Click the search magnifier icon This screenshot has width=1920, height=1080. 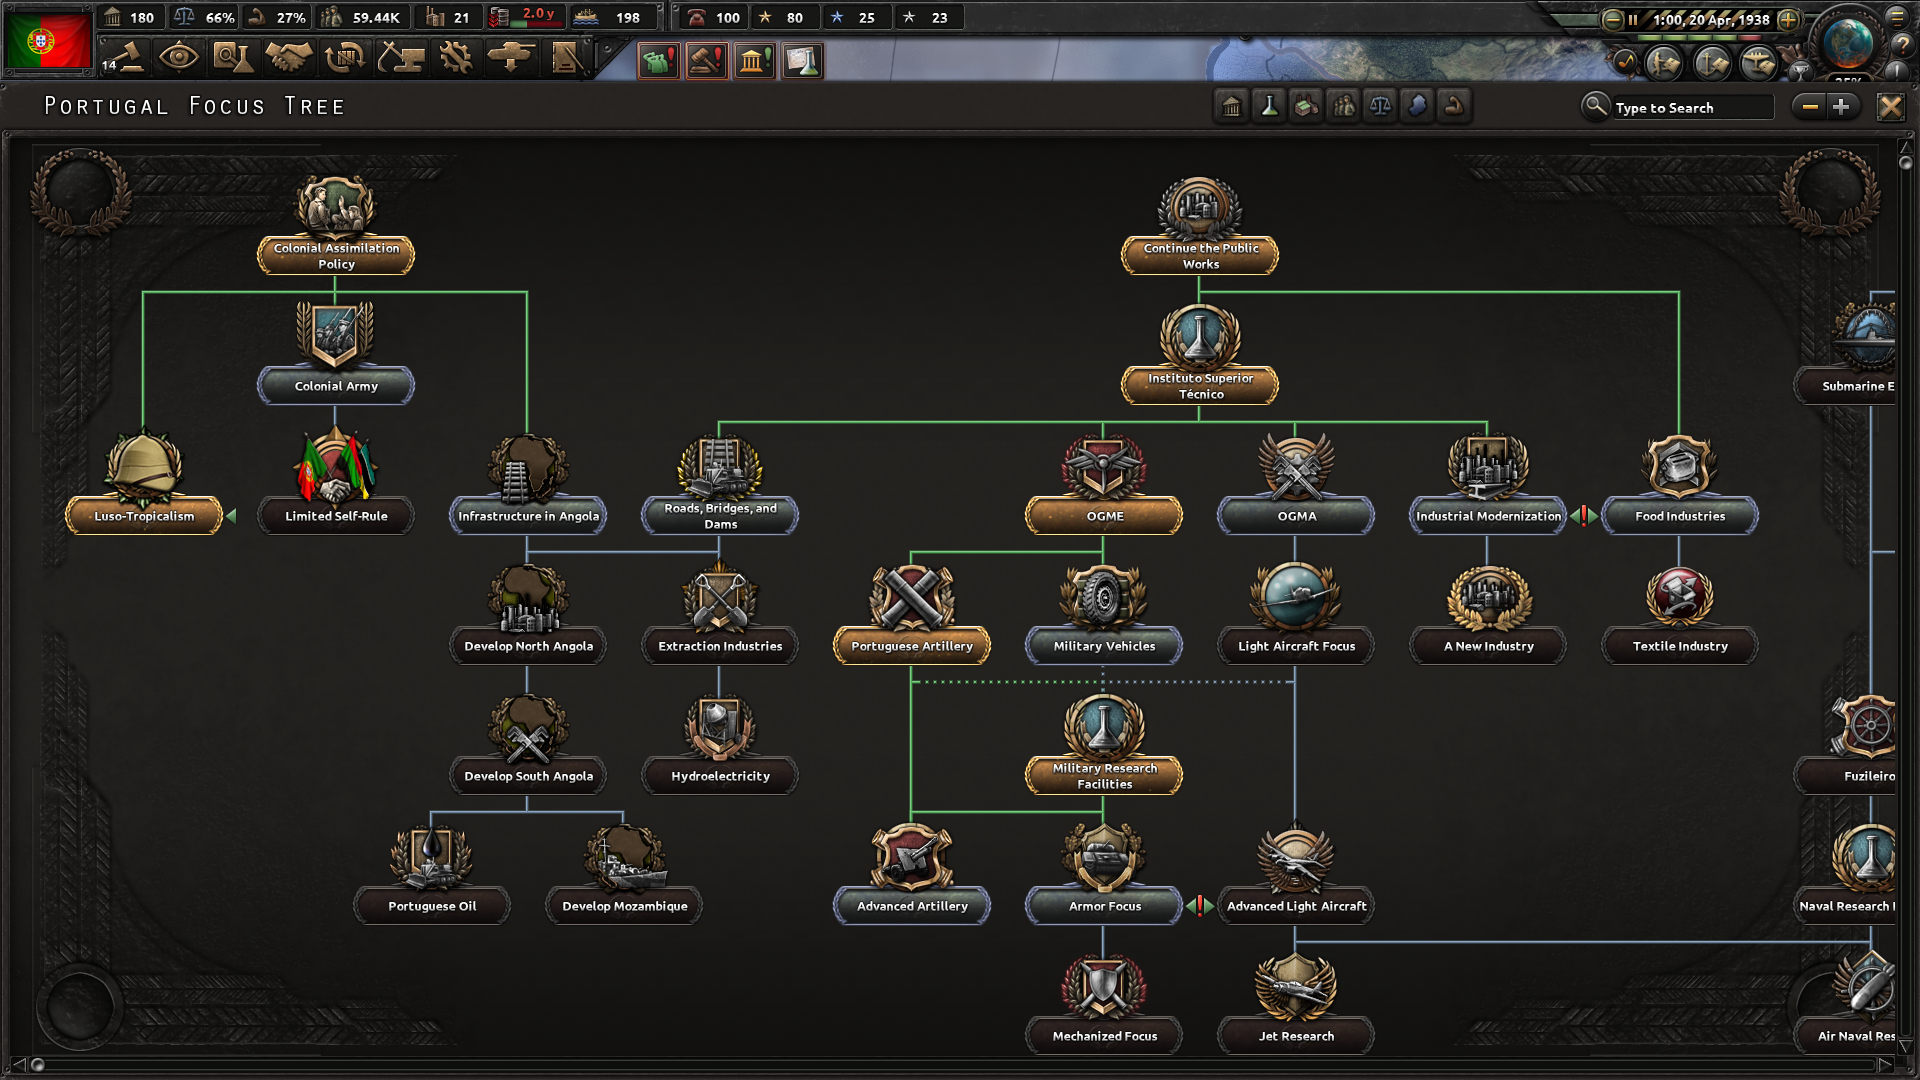1595,105
